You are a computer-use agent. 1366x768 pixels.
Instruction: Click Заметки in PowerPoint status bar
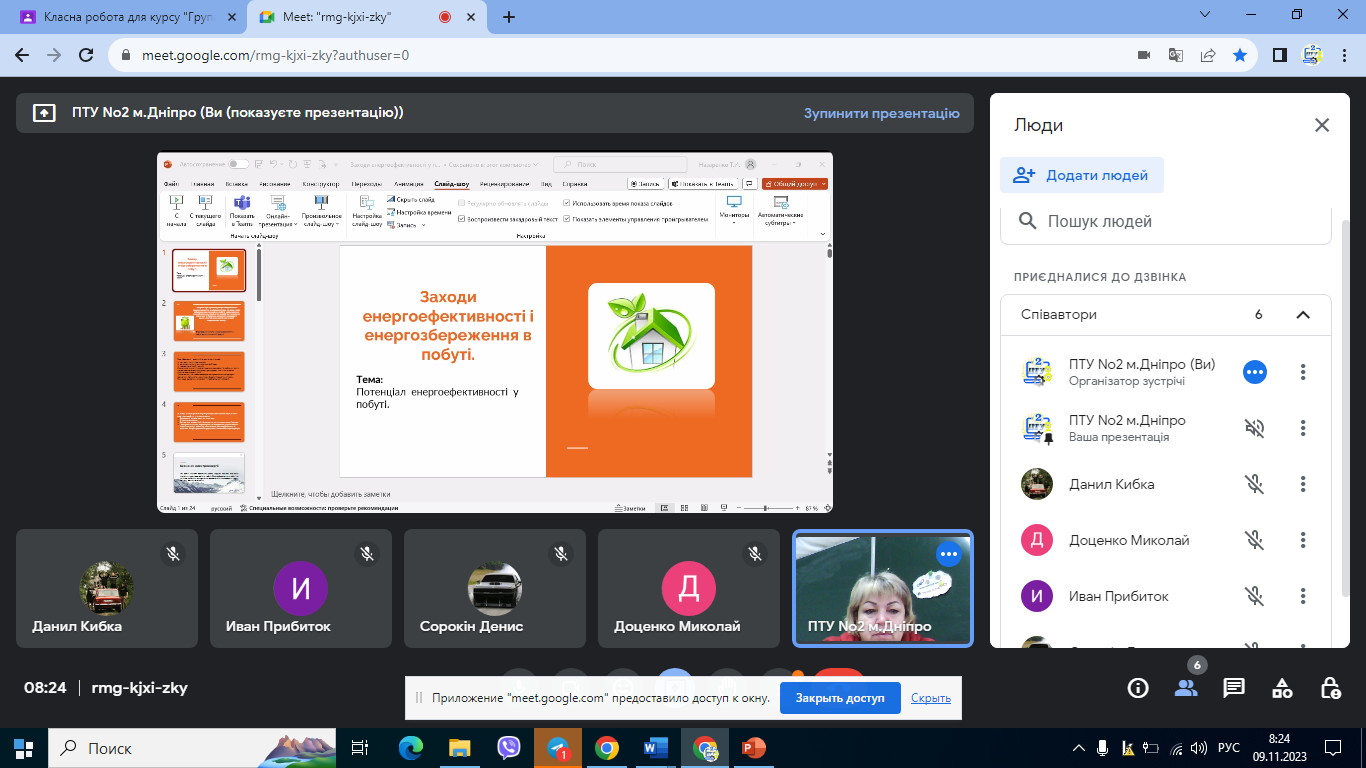pyautogui.click(x=630, y=508)
